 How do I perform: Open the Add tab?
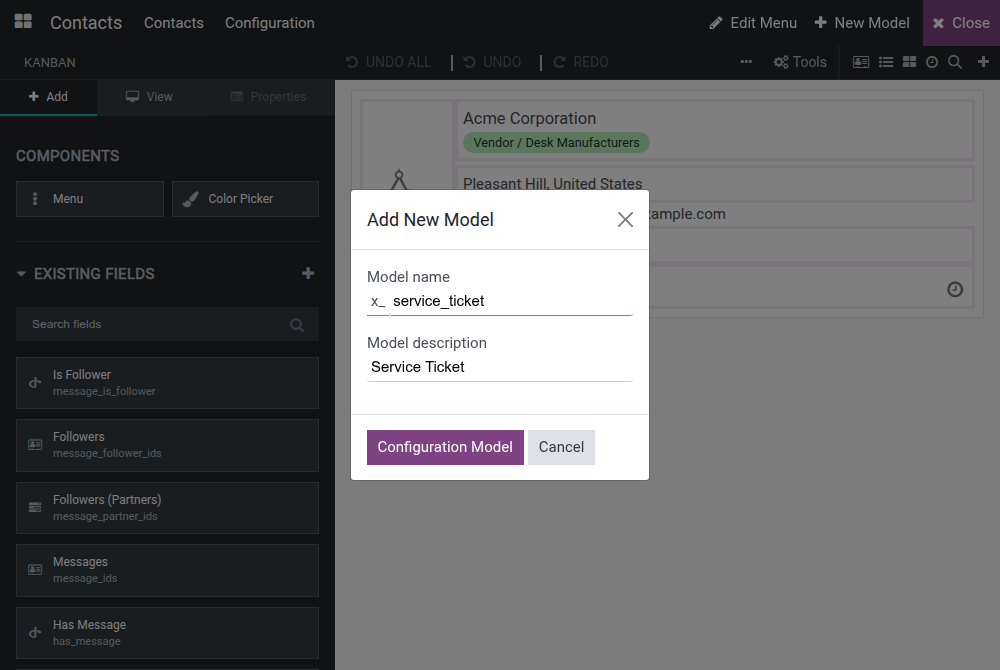(48, 97)
